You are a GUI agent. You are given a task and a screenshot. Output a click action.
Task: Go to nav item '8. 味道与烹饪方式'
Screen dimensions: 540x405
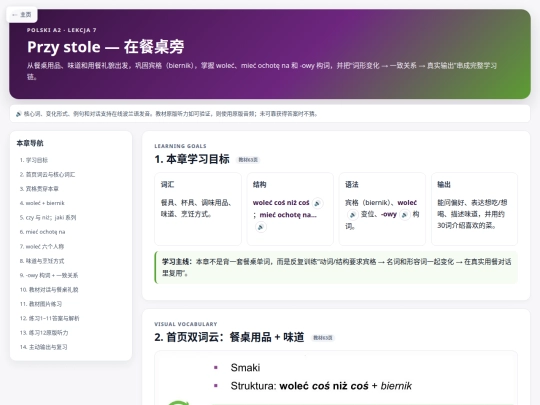click(x=42, y=261)
